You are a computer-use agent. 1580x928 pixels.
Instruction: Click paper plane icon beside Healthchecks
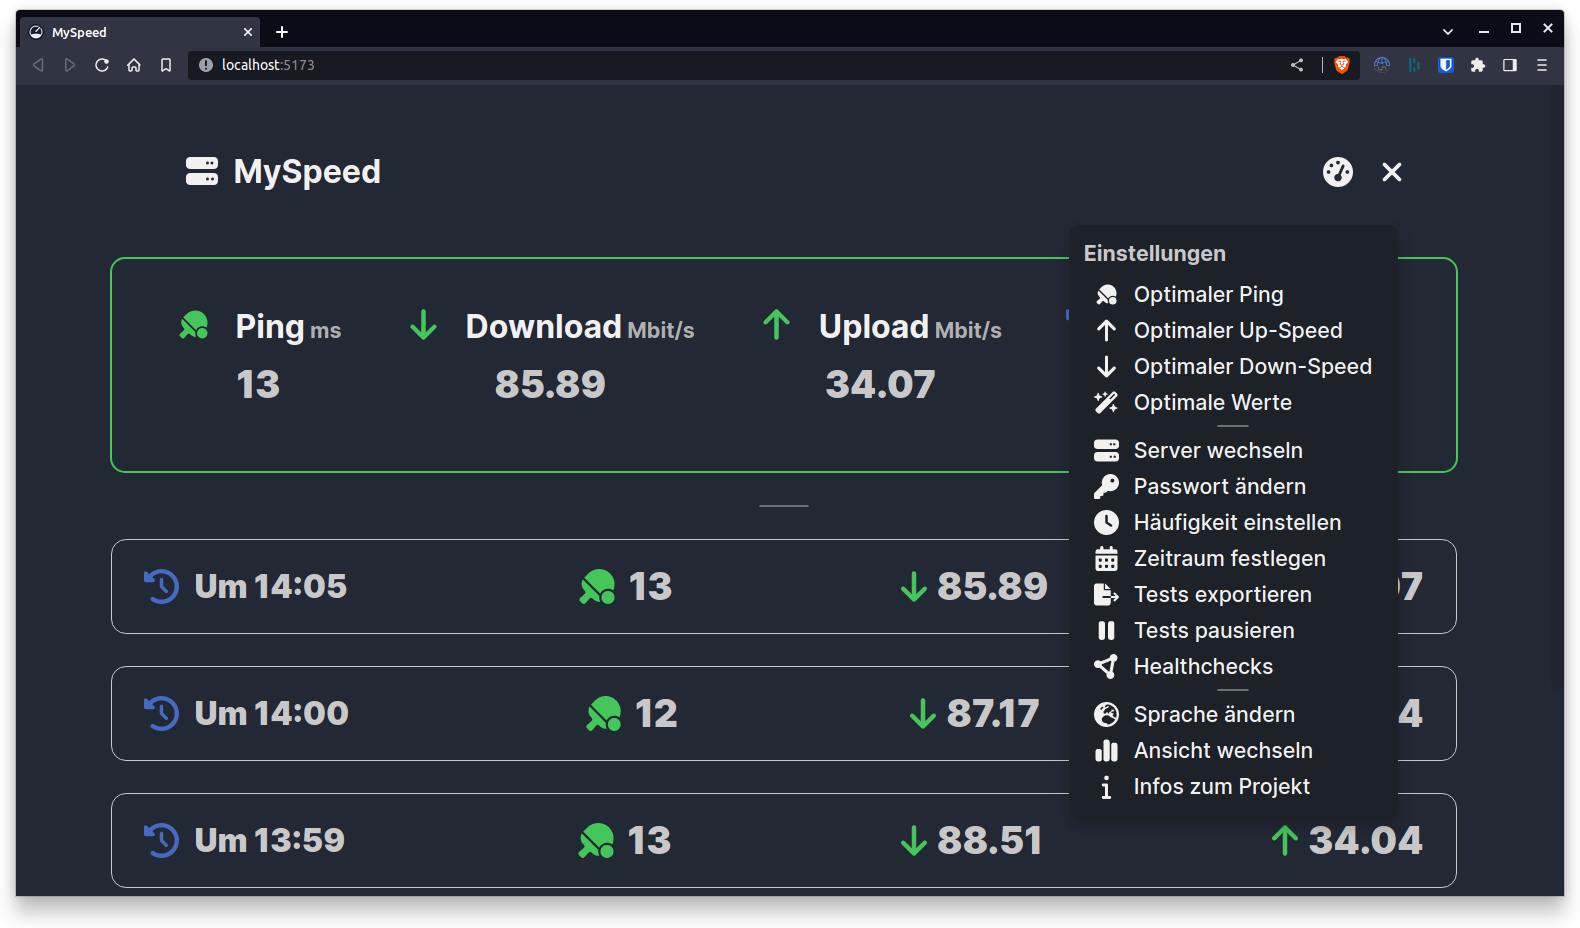click(x=1106, y=666)
